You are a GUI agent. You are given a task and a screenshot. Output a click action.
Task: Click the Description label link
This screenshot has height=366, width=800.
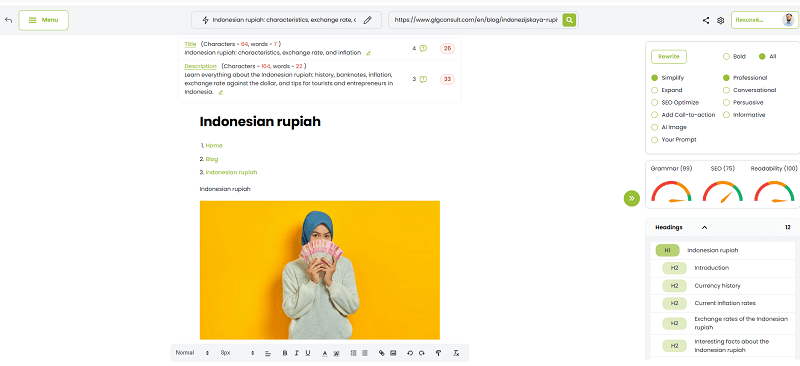point(200,66)
